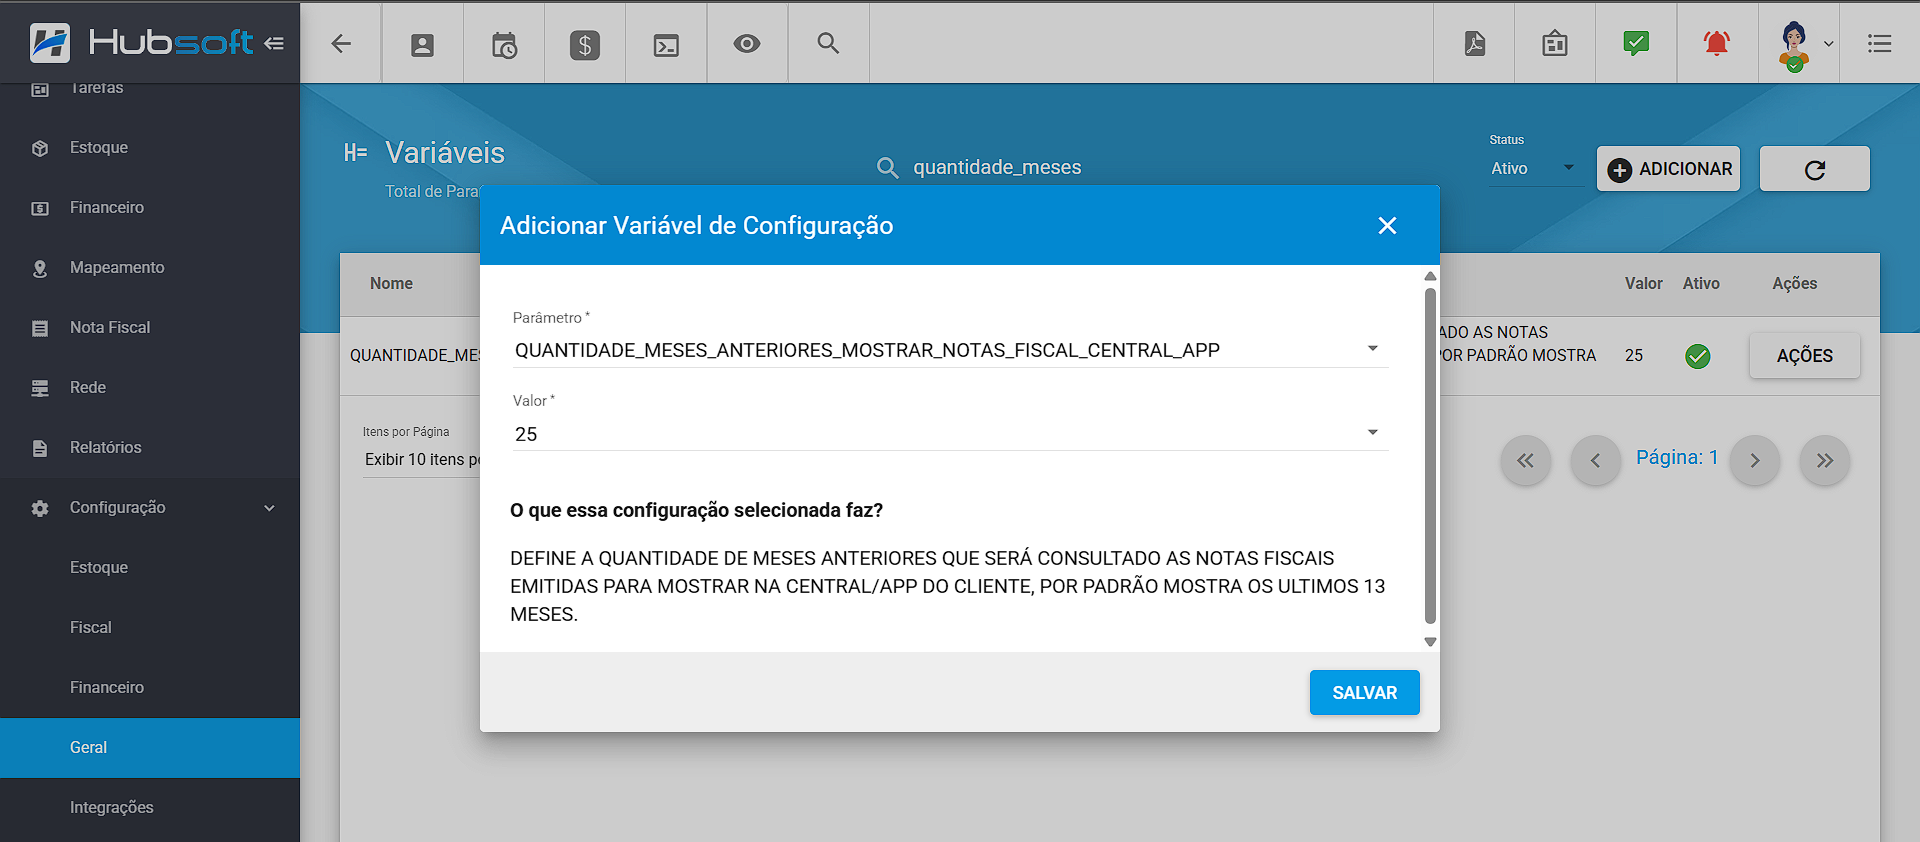
Task: Click the magnifier search icon in the toolbar
Action: (x=828, y=43)
